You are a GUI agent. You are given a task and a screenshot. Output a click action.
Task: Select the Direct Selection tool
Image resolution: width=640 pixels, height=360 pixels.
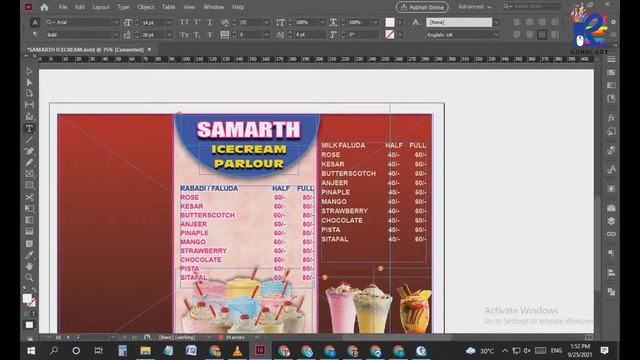coord(29,82)
